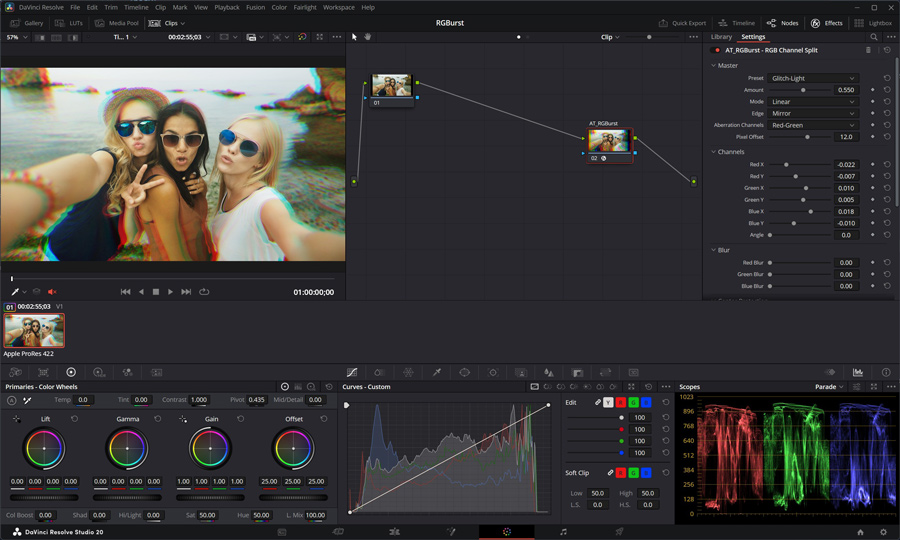Open Project Settings gear
The height and width of the screenshot is (540, 900).
coord(883,532)
